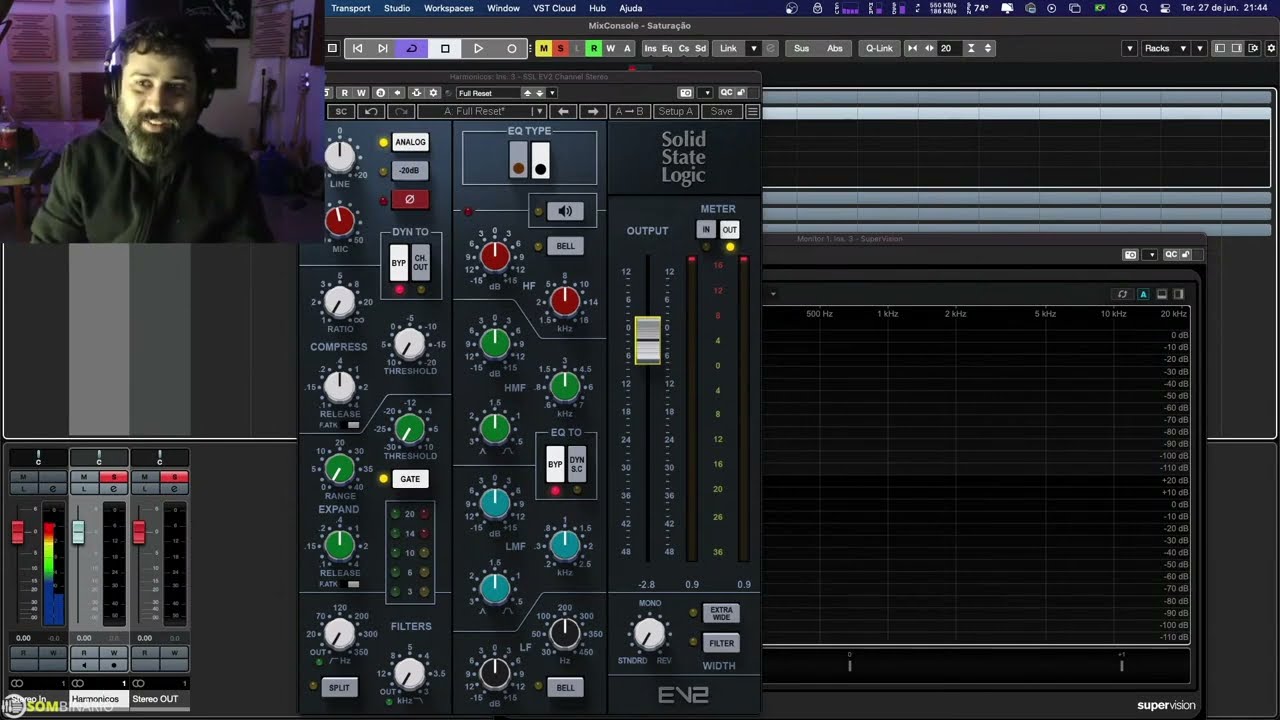Click the phase invert Ø button
The height and width of the screenshot is (720, 1280).
pyautogui.click(x=410, y=199)
